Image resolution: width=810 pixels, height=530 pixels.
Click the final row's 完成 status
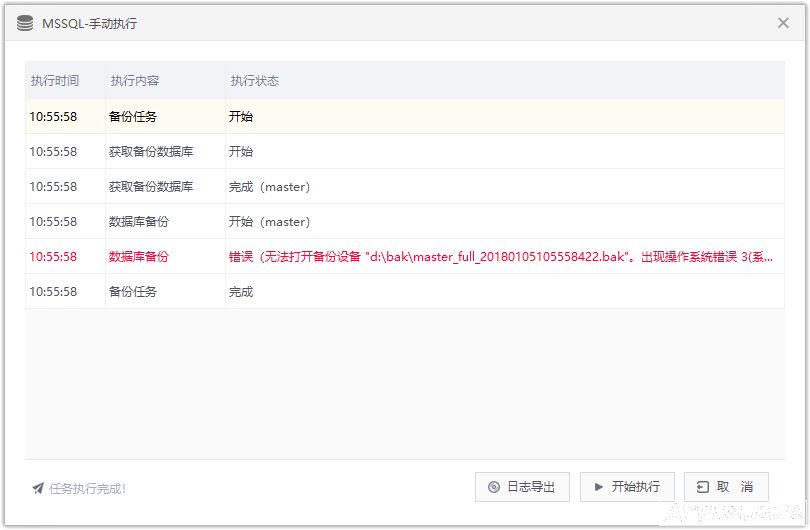(x=241, y=291)
